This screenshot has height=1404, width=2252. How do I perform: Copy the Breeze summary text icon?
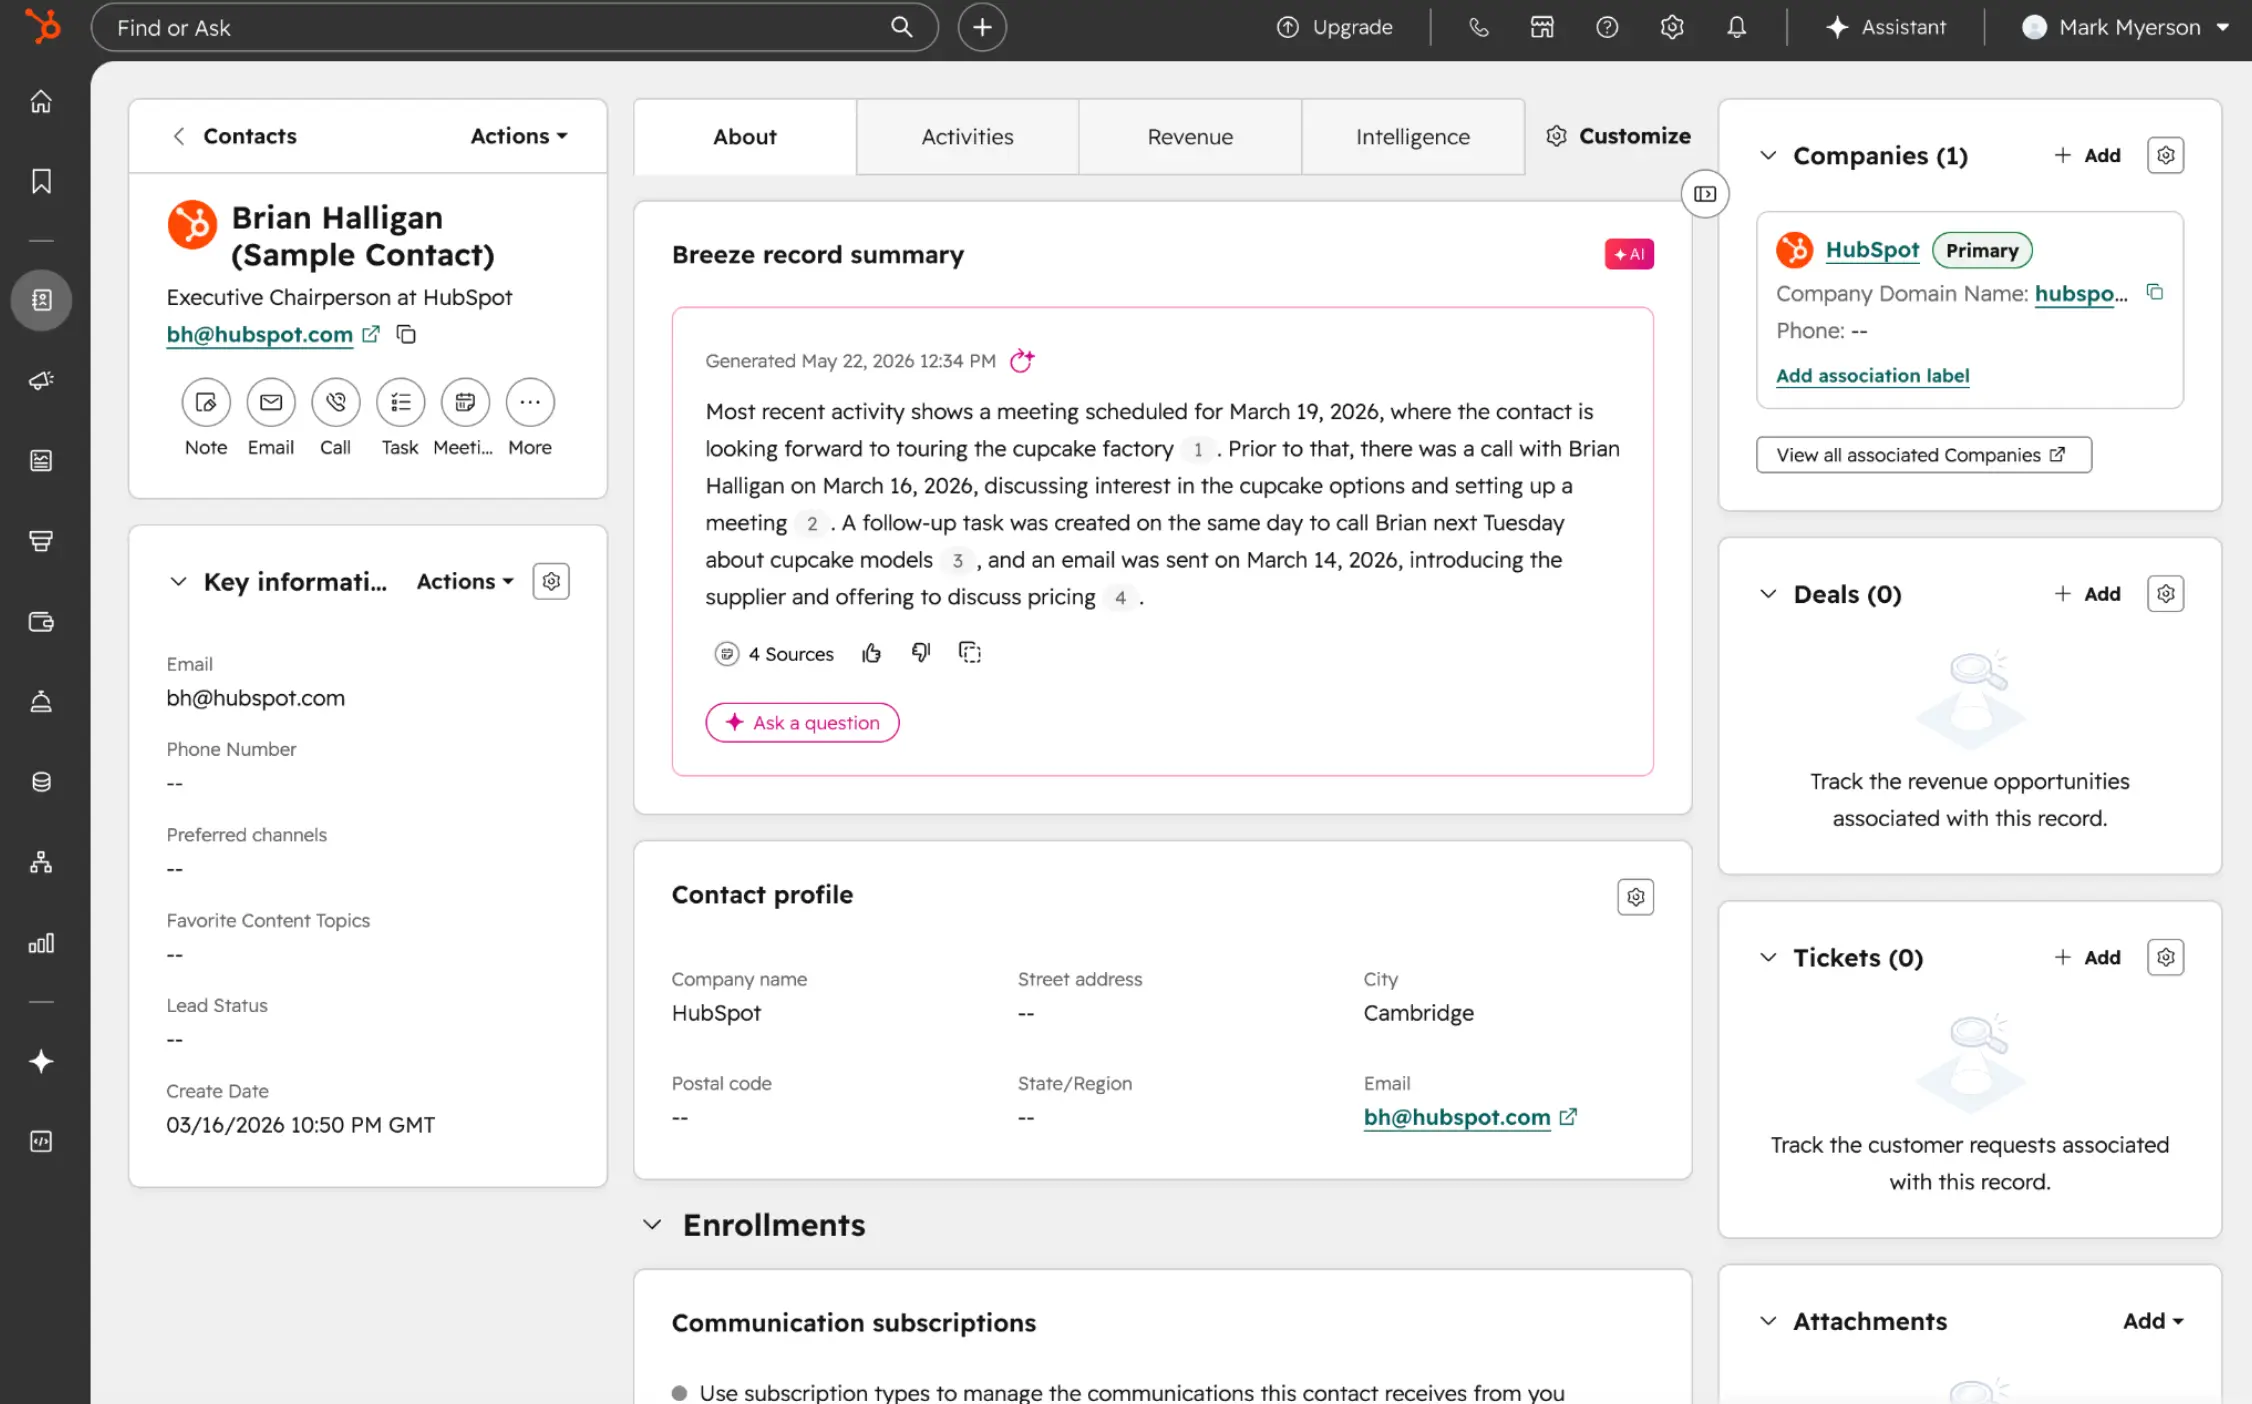970,653
